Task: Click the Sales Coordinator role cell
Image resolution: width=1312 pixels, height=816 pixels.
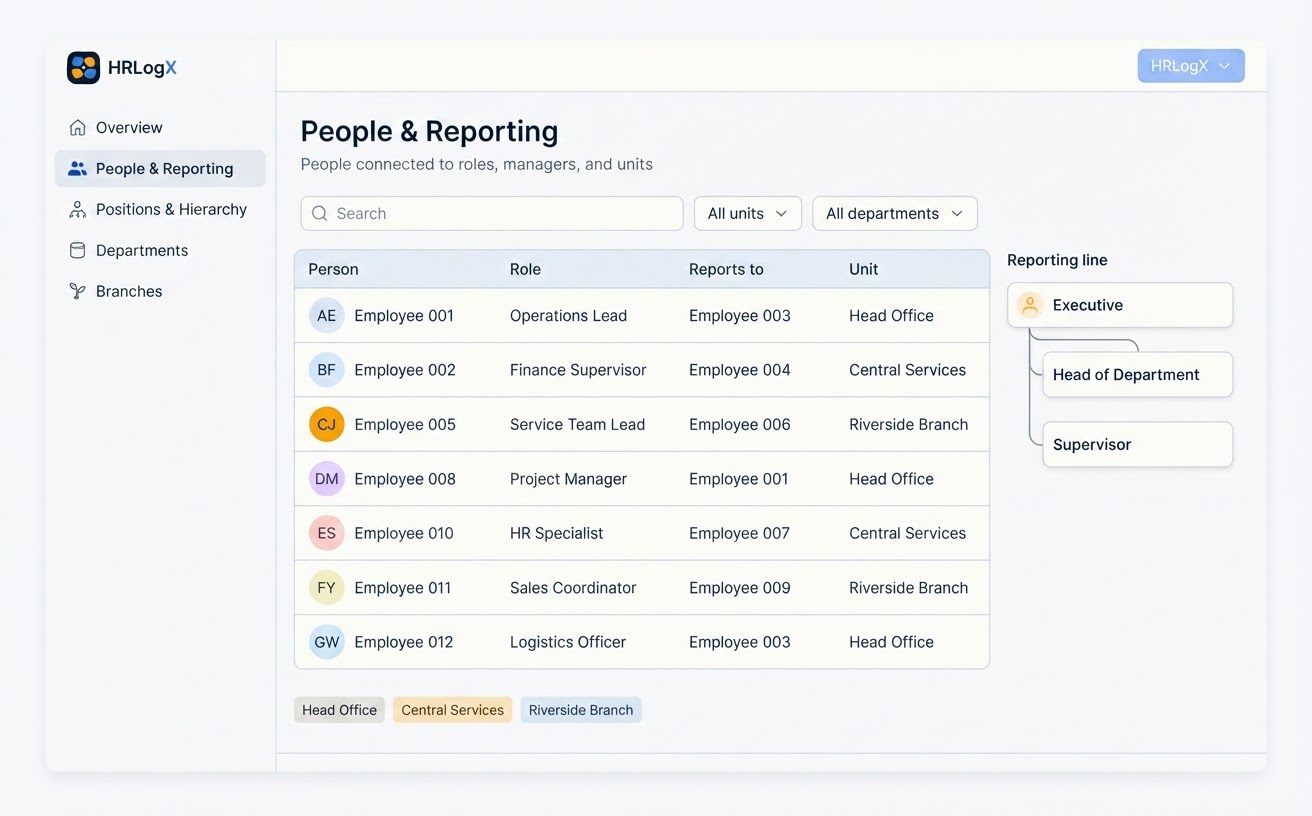Action: pyautogui.click(x=573, y=588)
